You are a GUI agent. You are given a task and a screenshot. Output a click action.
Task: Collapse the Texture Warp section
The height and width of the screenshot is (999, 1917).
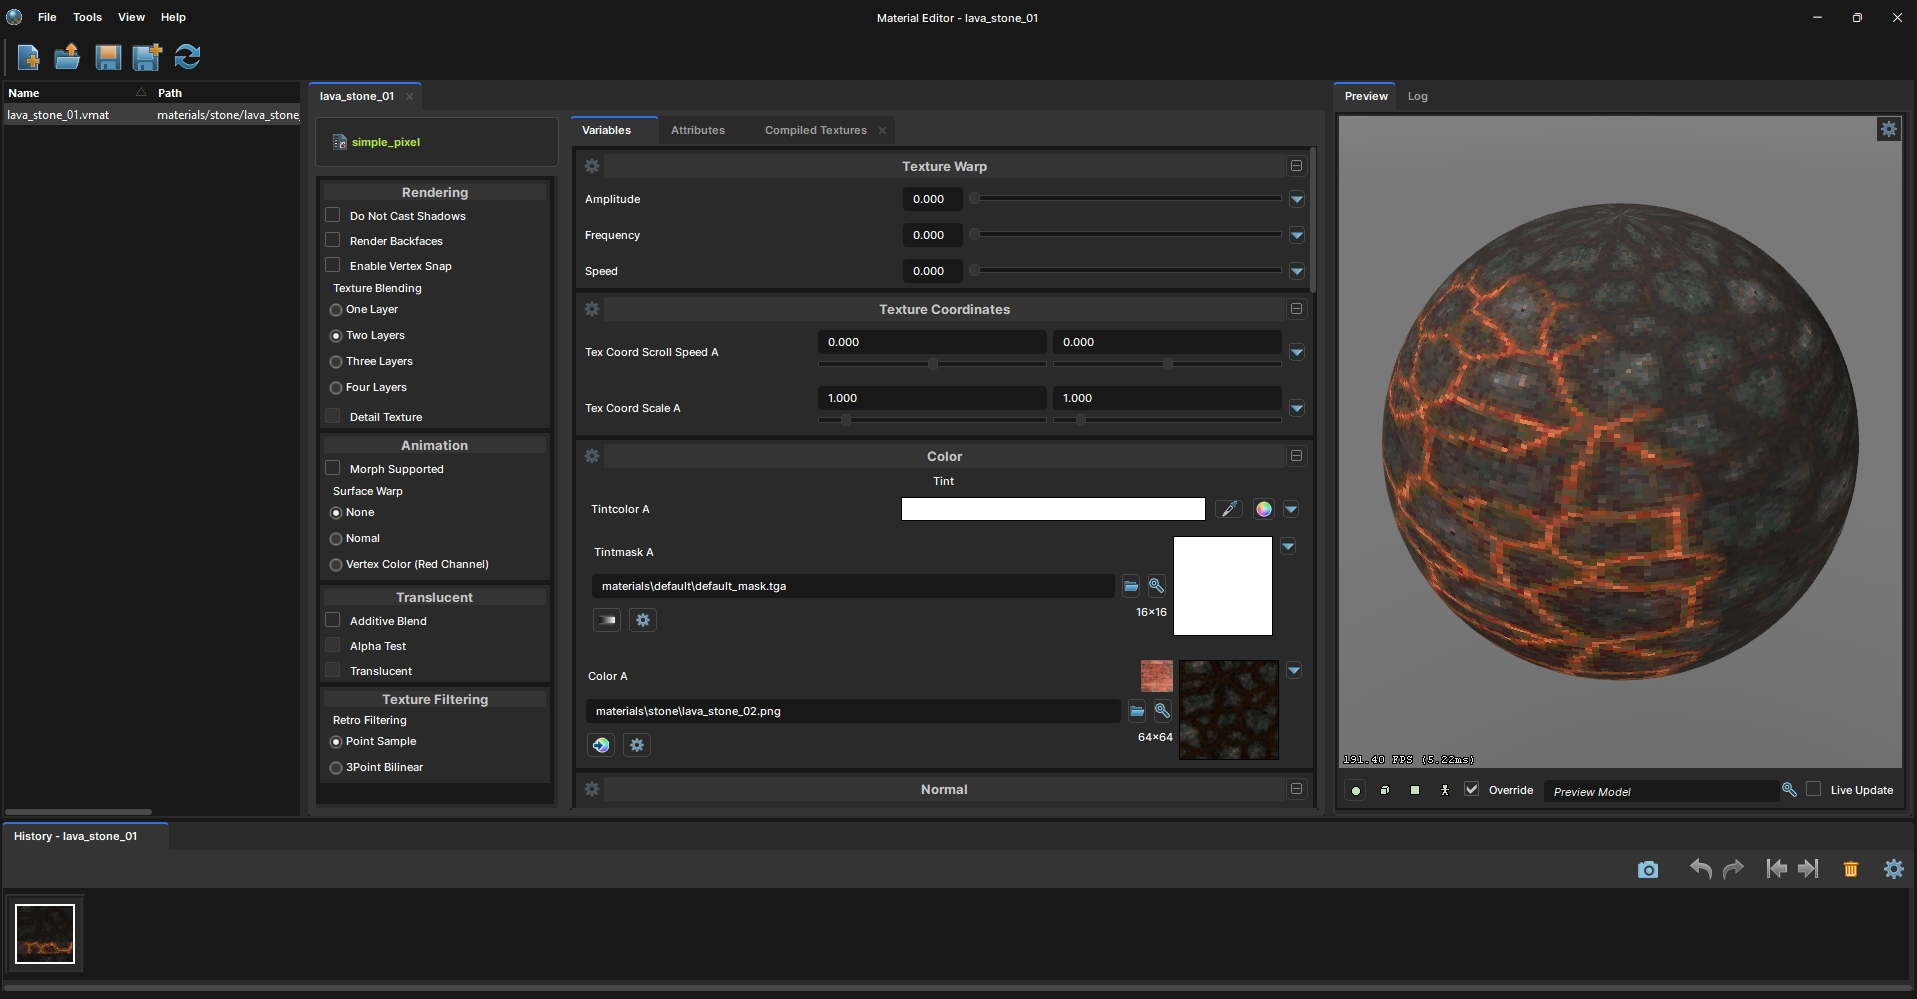[x=1296, y=166]
